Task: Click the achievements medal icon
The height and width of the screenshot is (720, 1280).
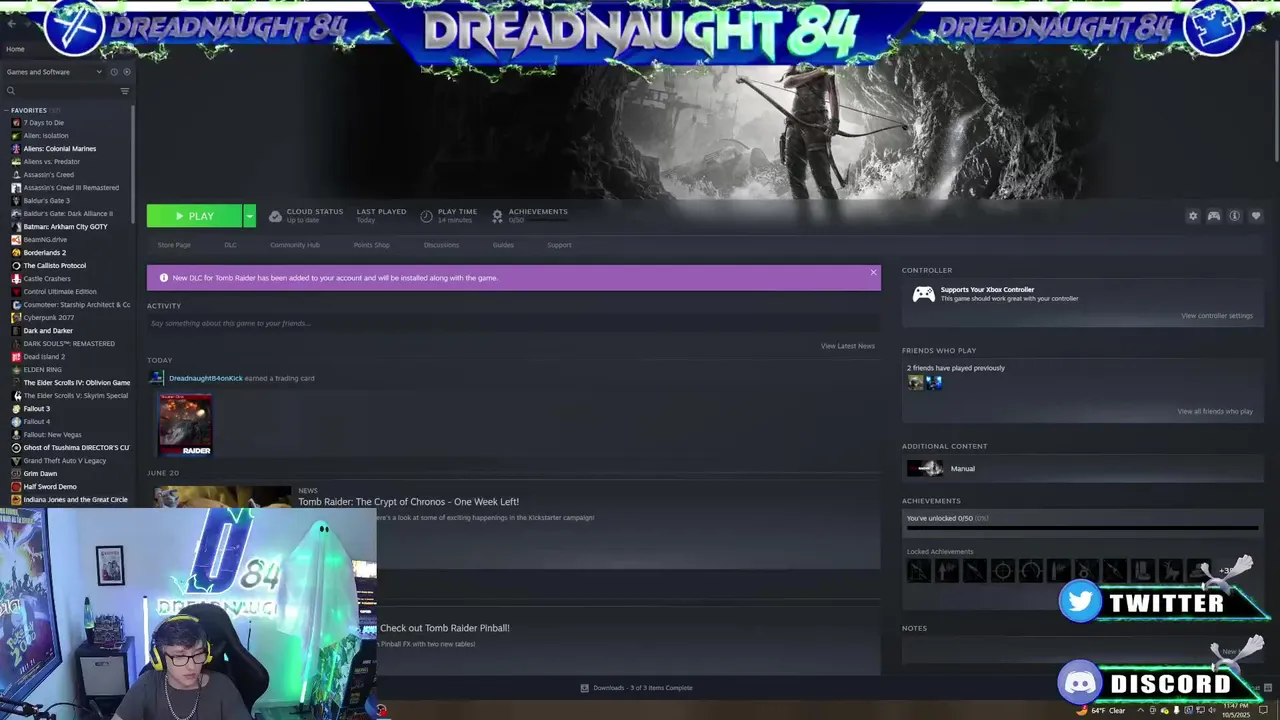Action: point(497,216)
